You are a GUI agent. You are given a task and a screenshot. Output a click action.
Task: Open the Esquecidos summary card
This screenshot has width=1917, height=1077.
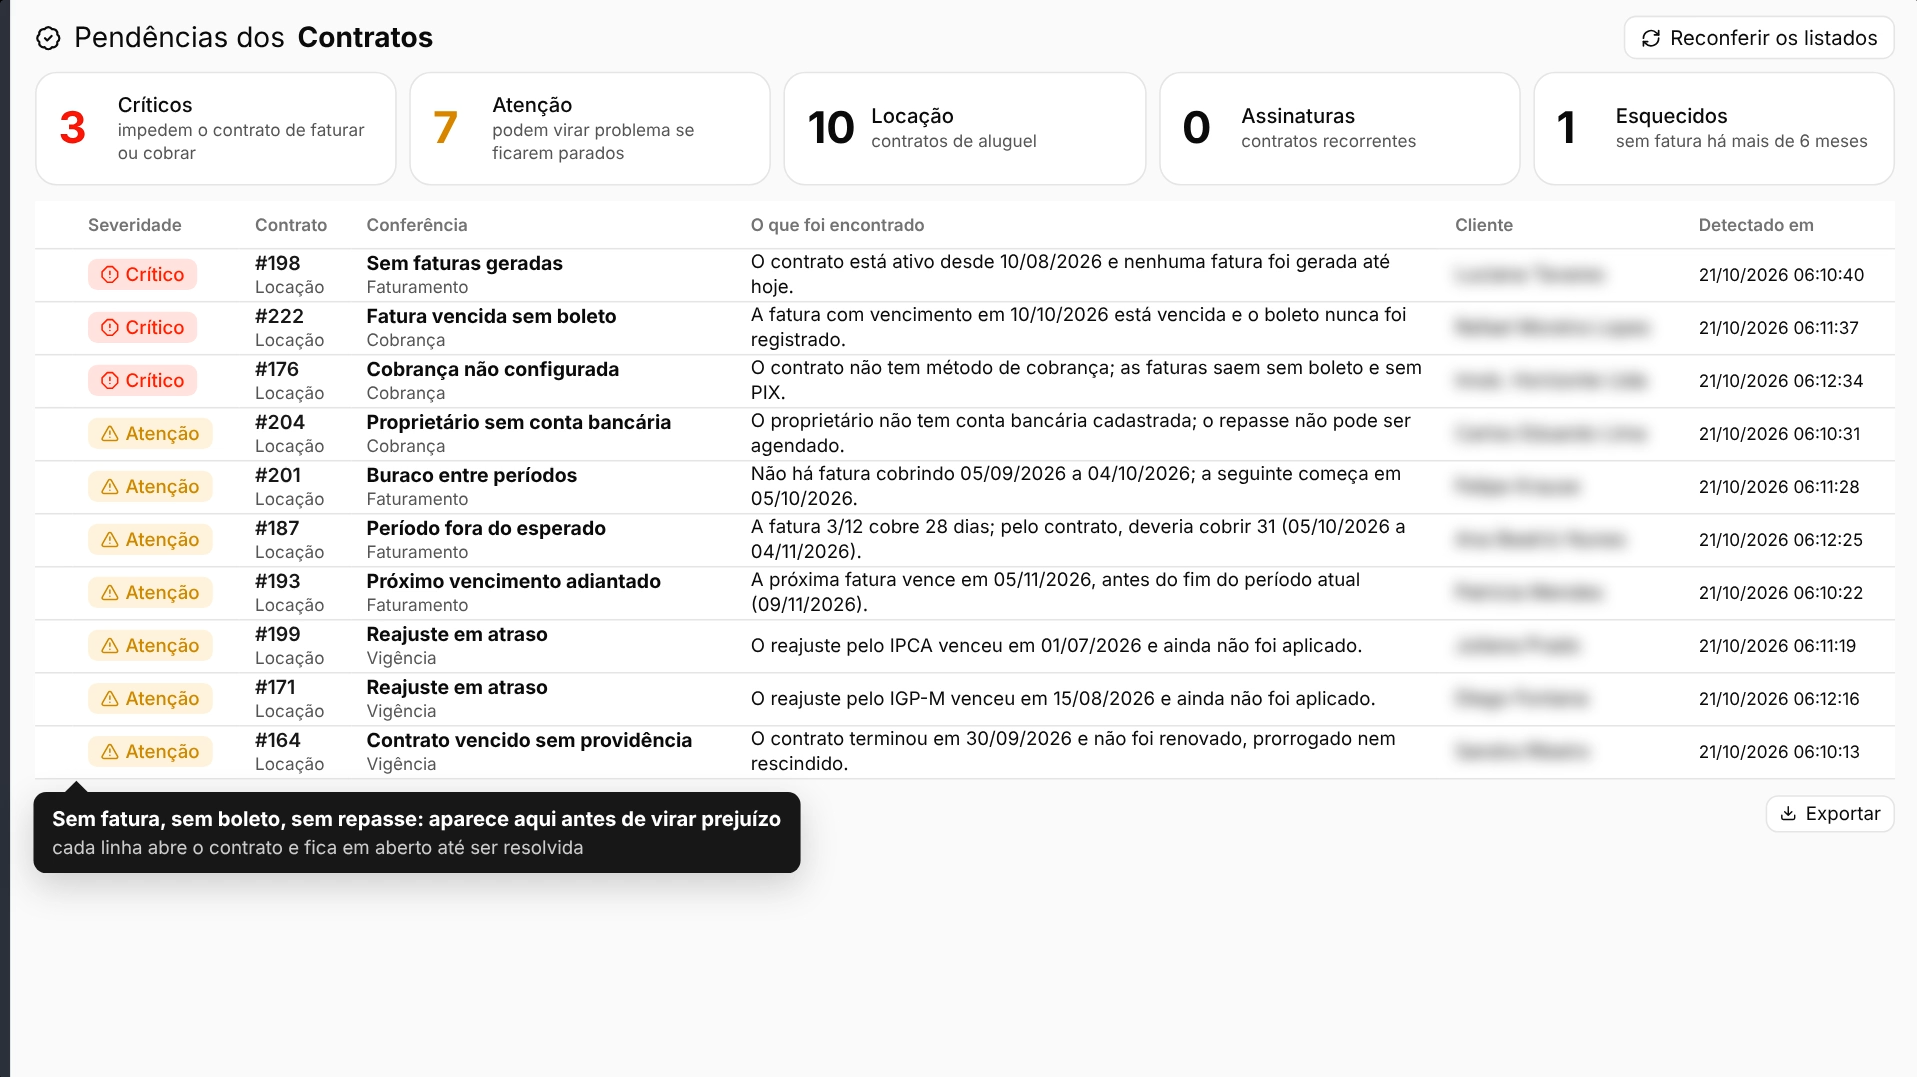pos(1714,129)
